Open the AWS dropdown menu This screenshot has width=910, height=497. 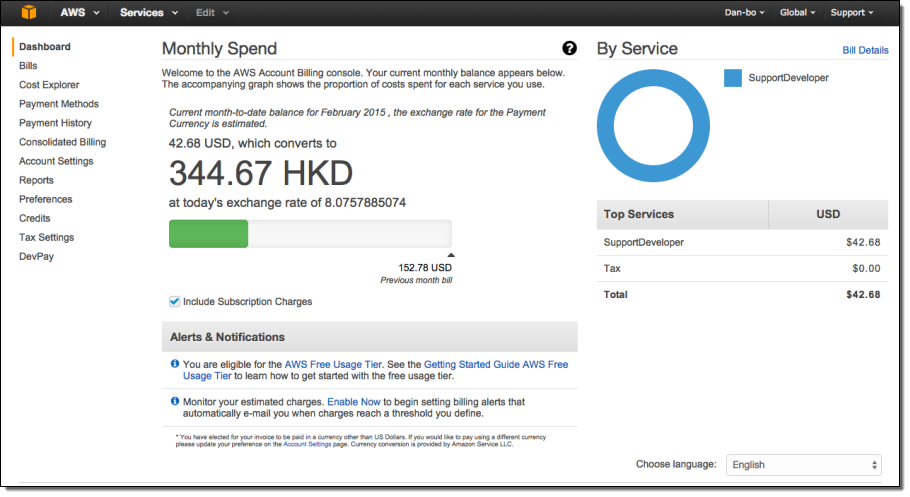point(80,12)
